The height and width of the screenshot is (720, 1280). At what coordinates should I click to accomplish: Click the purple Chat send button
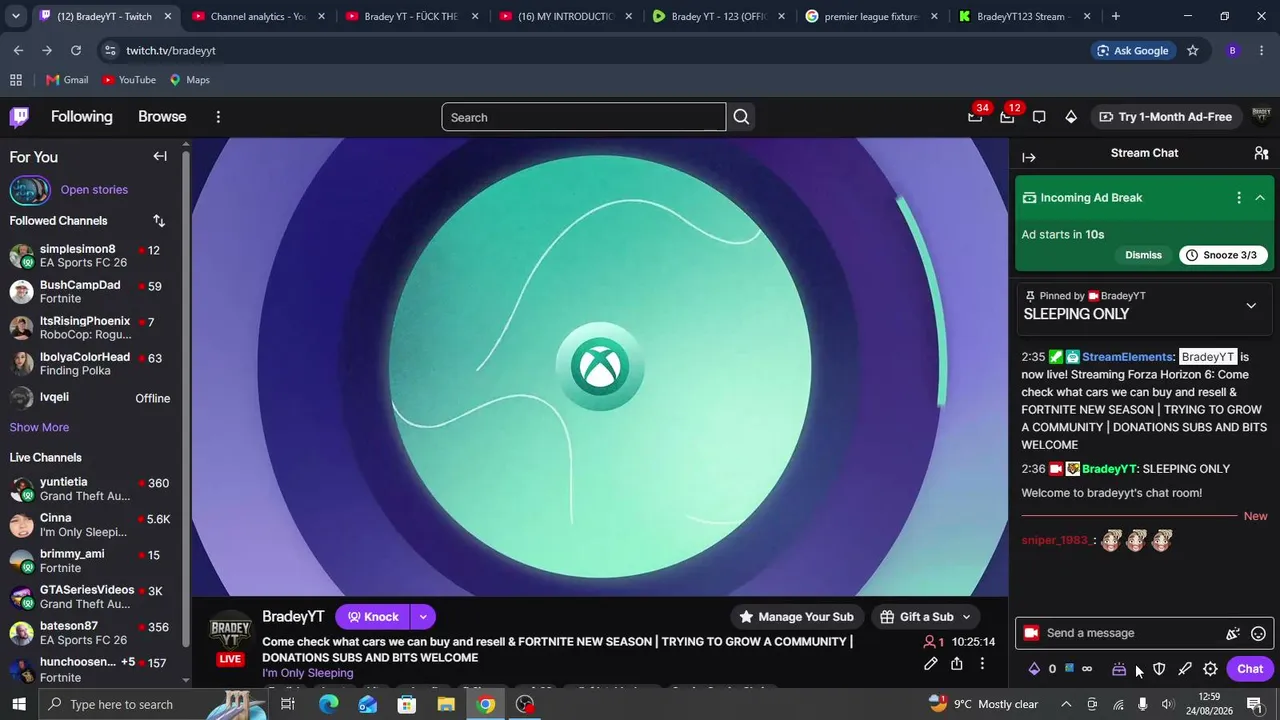point(1250,669)
